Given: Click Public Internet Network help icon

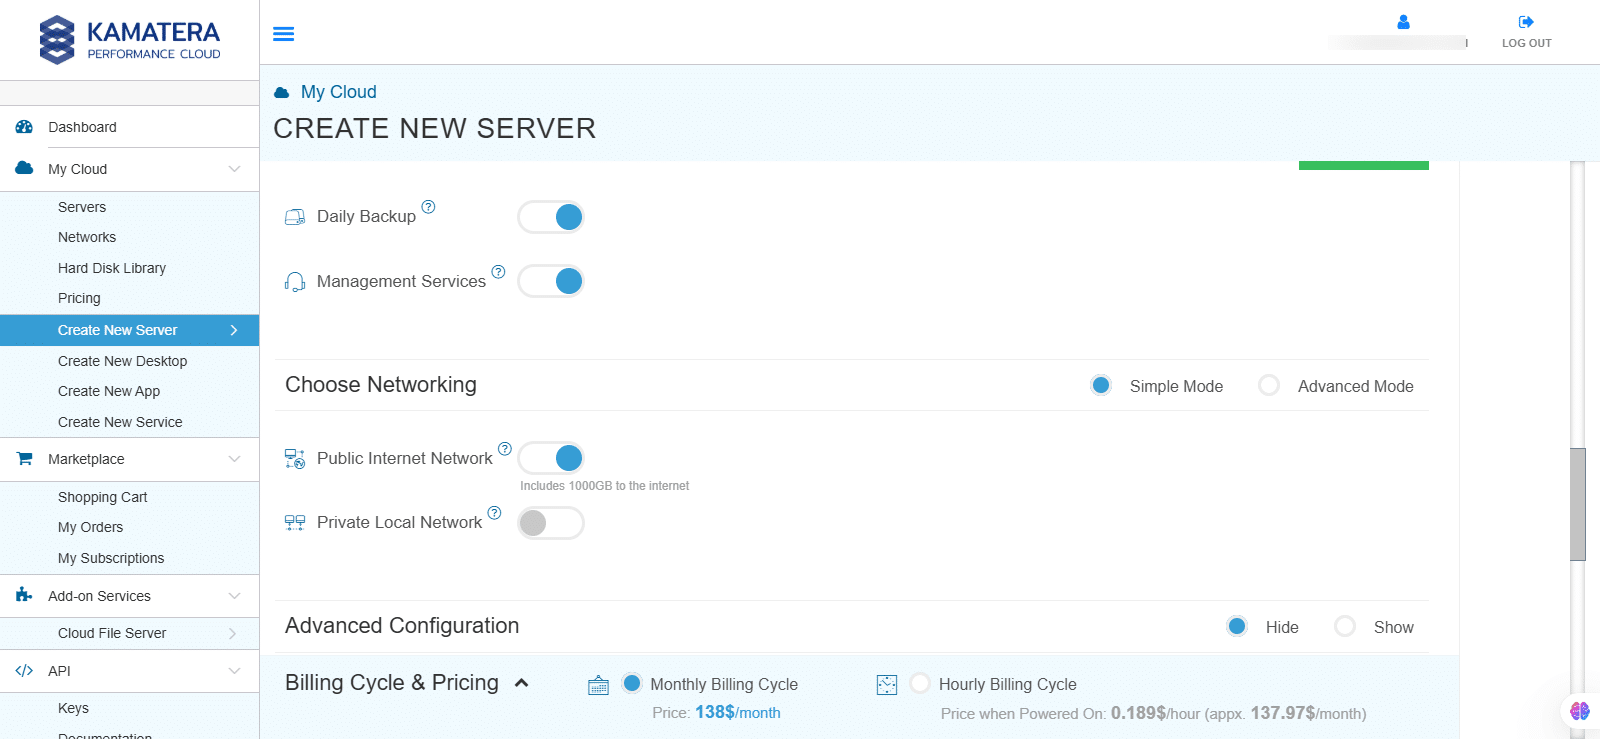Looking at the screenshot, I should click(505, 449).
